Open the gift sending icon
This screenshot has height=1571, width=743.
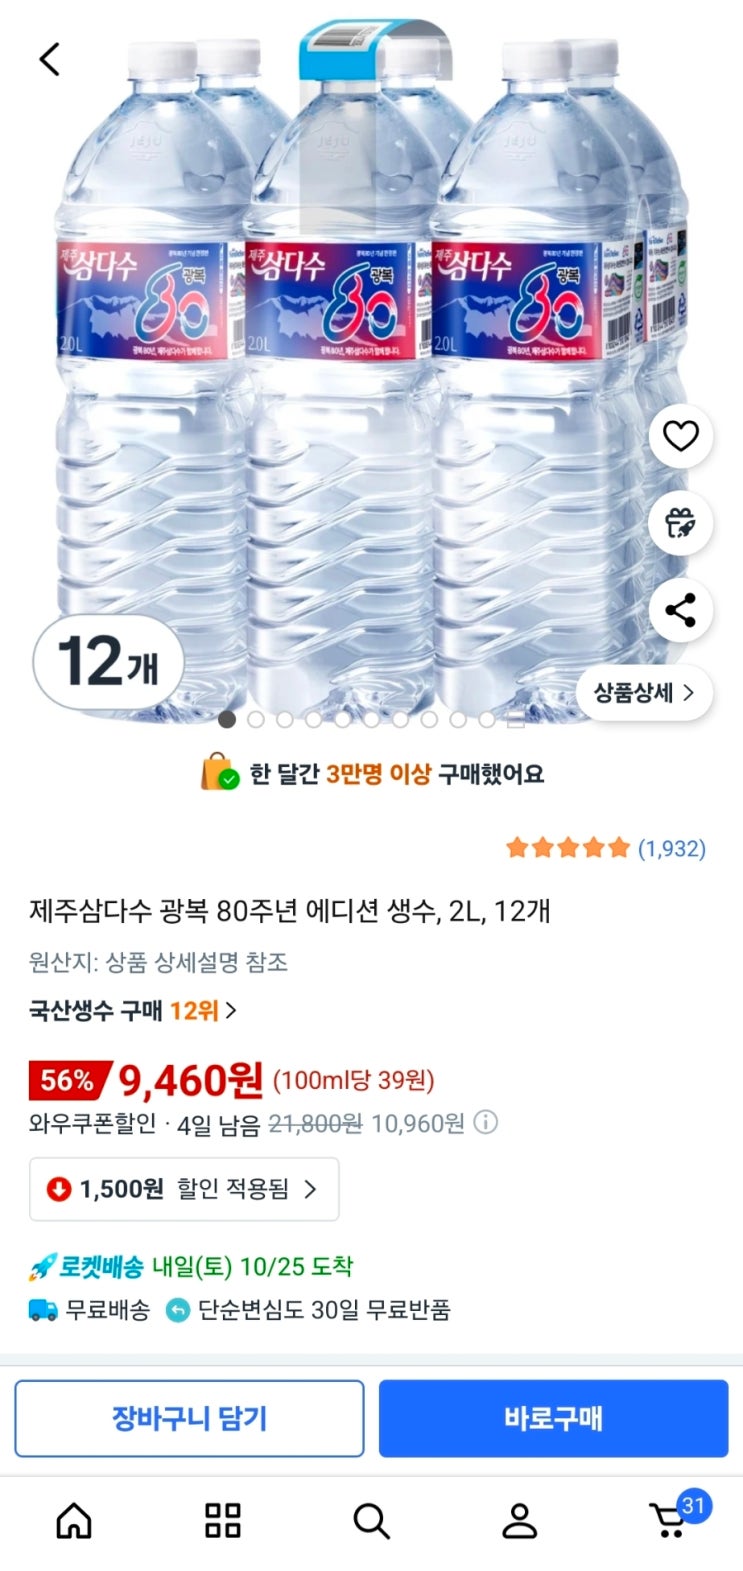tap(680, 523)
